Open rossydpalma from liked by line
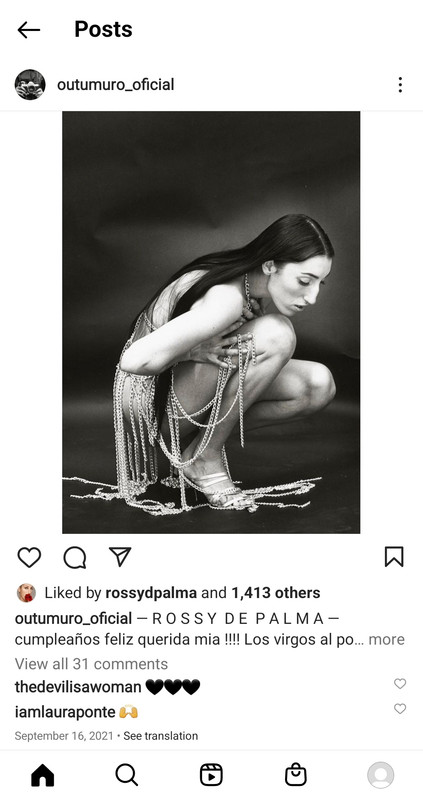Viewport: 423px width, 800px height. pos(151,593)
